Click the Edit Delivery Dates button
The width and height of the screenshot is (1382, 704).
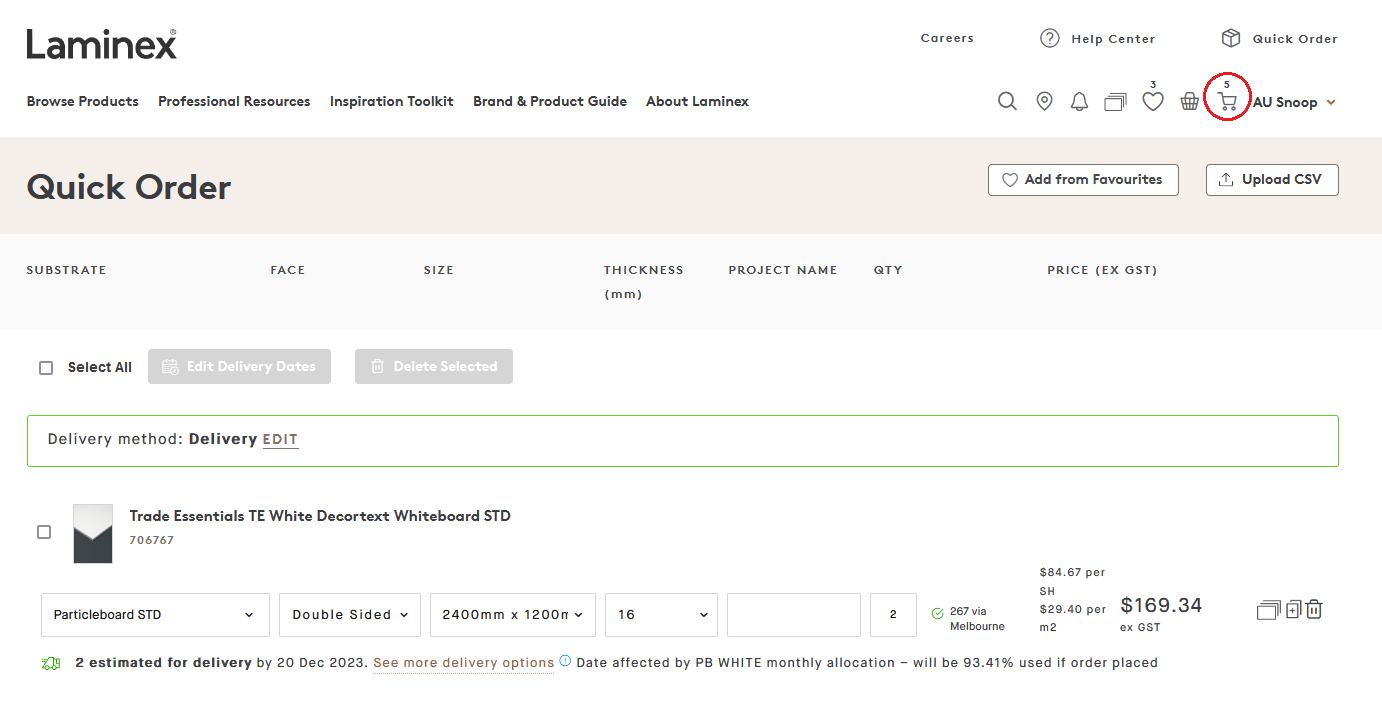click(x=239, y=367)
